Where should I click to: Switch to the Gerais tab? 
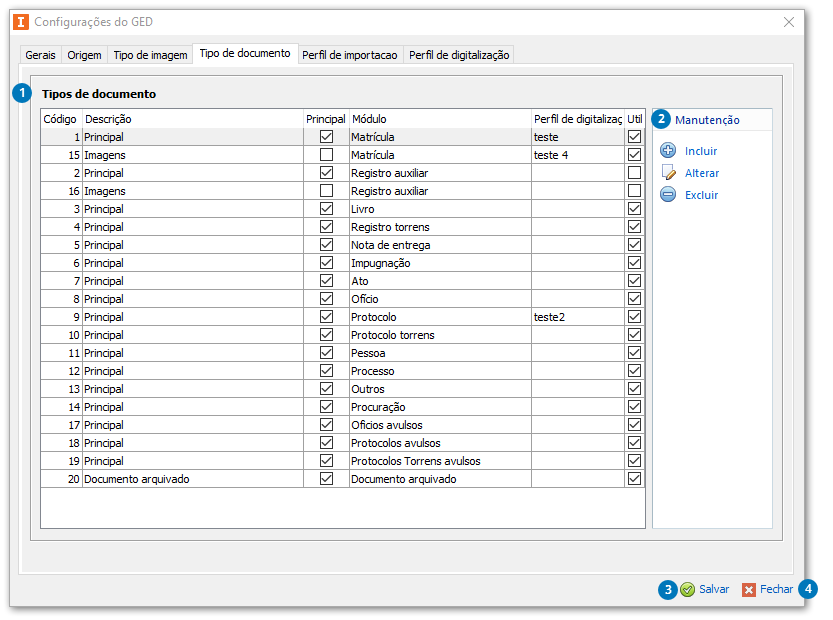tap(40, 55)
